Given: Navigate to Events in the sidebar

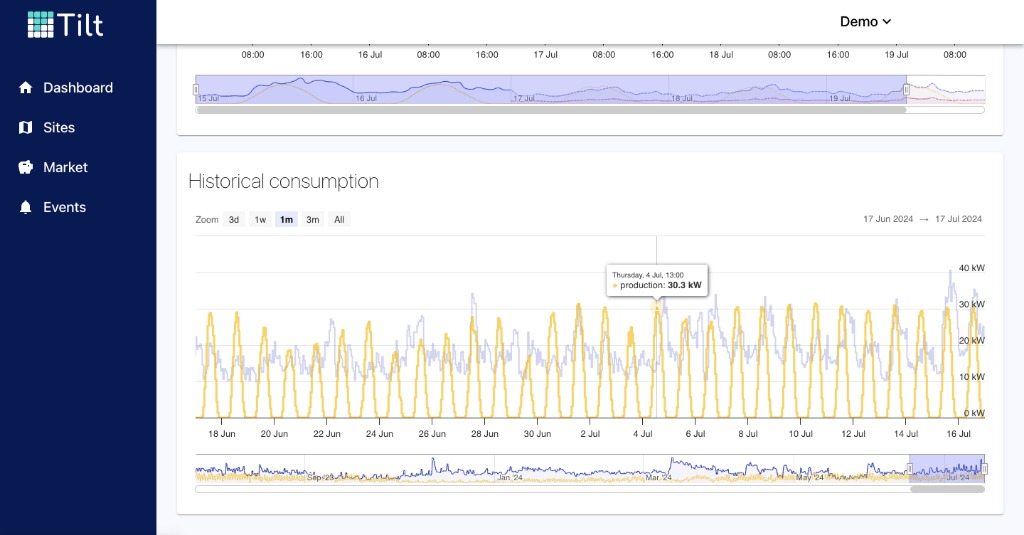Looking at the screenshot, I should [64, 208].
